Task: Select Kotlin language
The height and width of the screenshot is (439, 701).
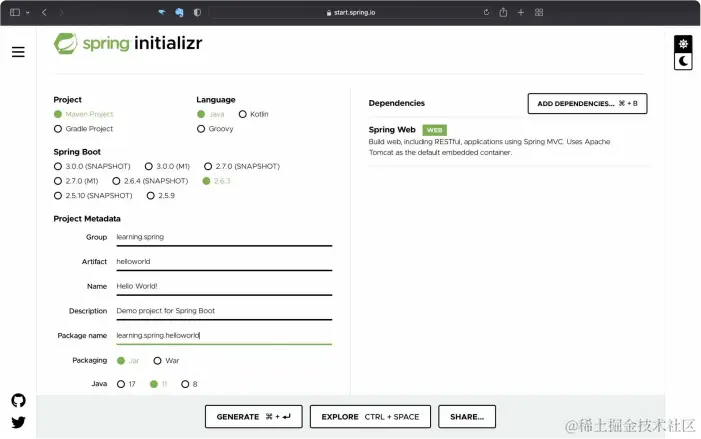Action: click(x=253, y=114)
